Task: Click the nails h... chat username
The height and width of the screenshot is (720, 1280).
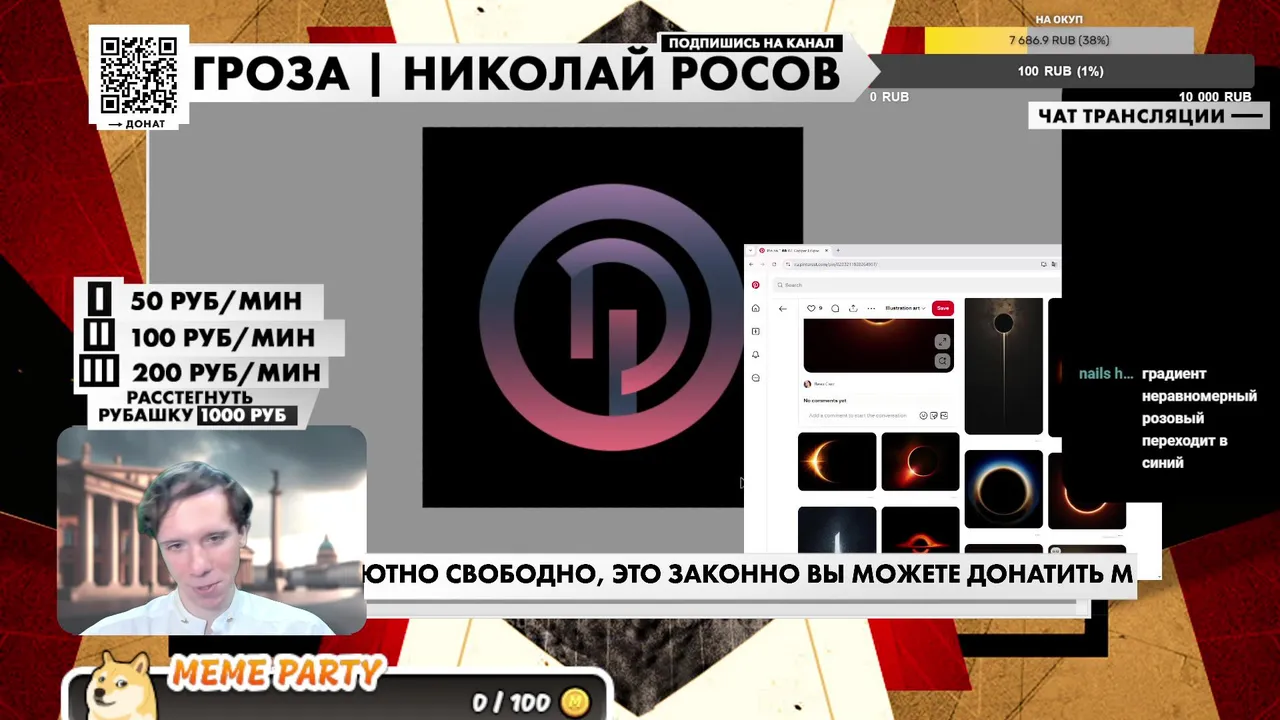Action: click(x=1105, y=374)
